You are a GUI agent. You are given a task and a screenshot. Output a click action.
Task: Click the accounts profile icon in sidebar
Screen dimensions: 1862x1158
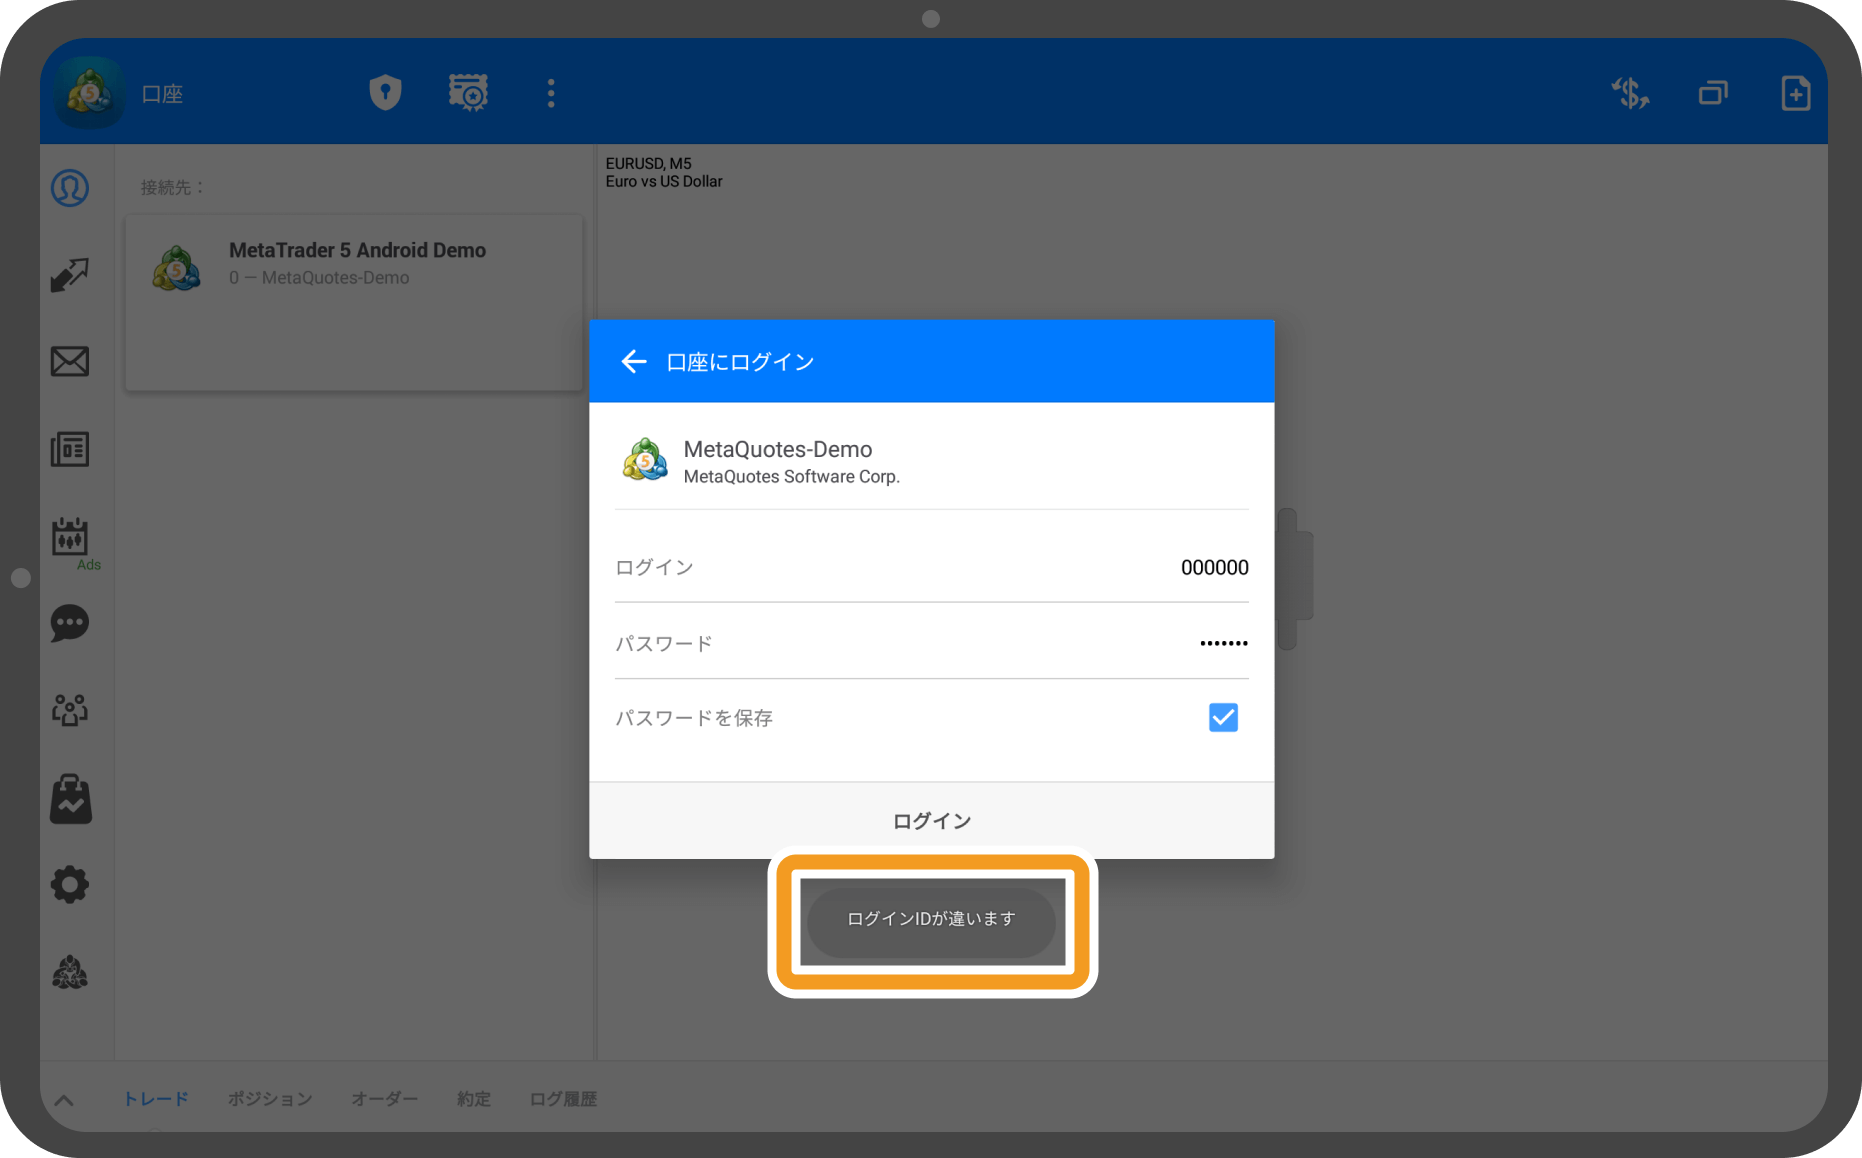tap(70, 188)
